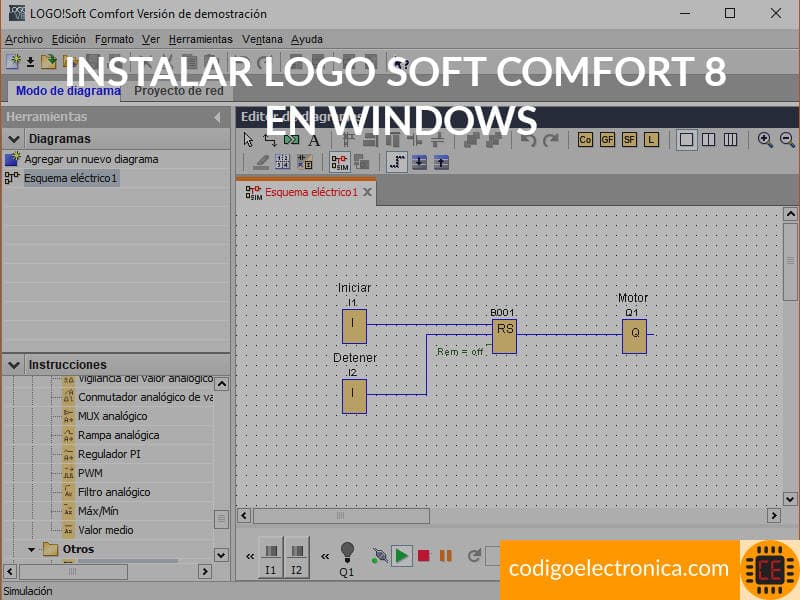The width and height of the screenshot is (800, 600).
Task: Click the page layout 1-2-3-4 icon
Action: click(282, 162)
